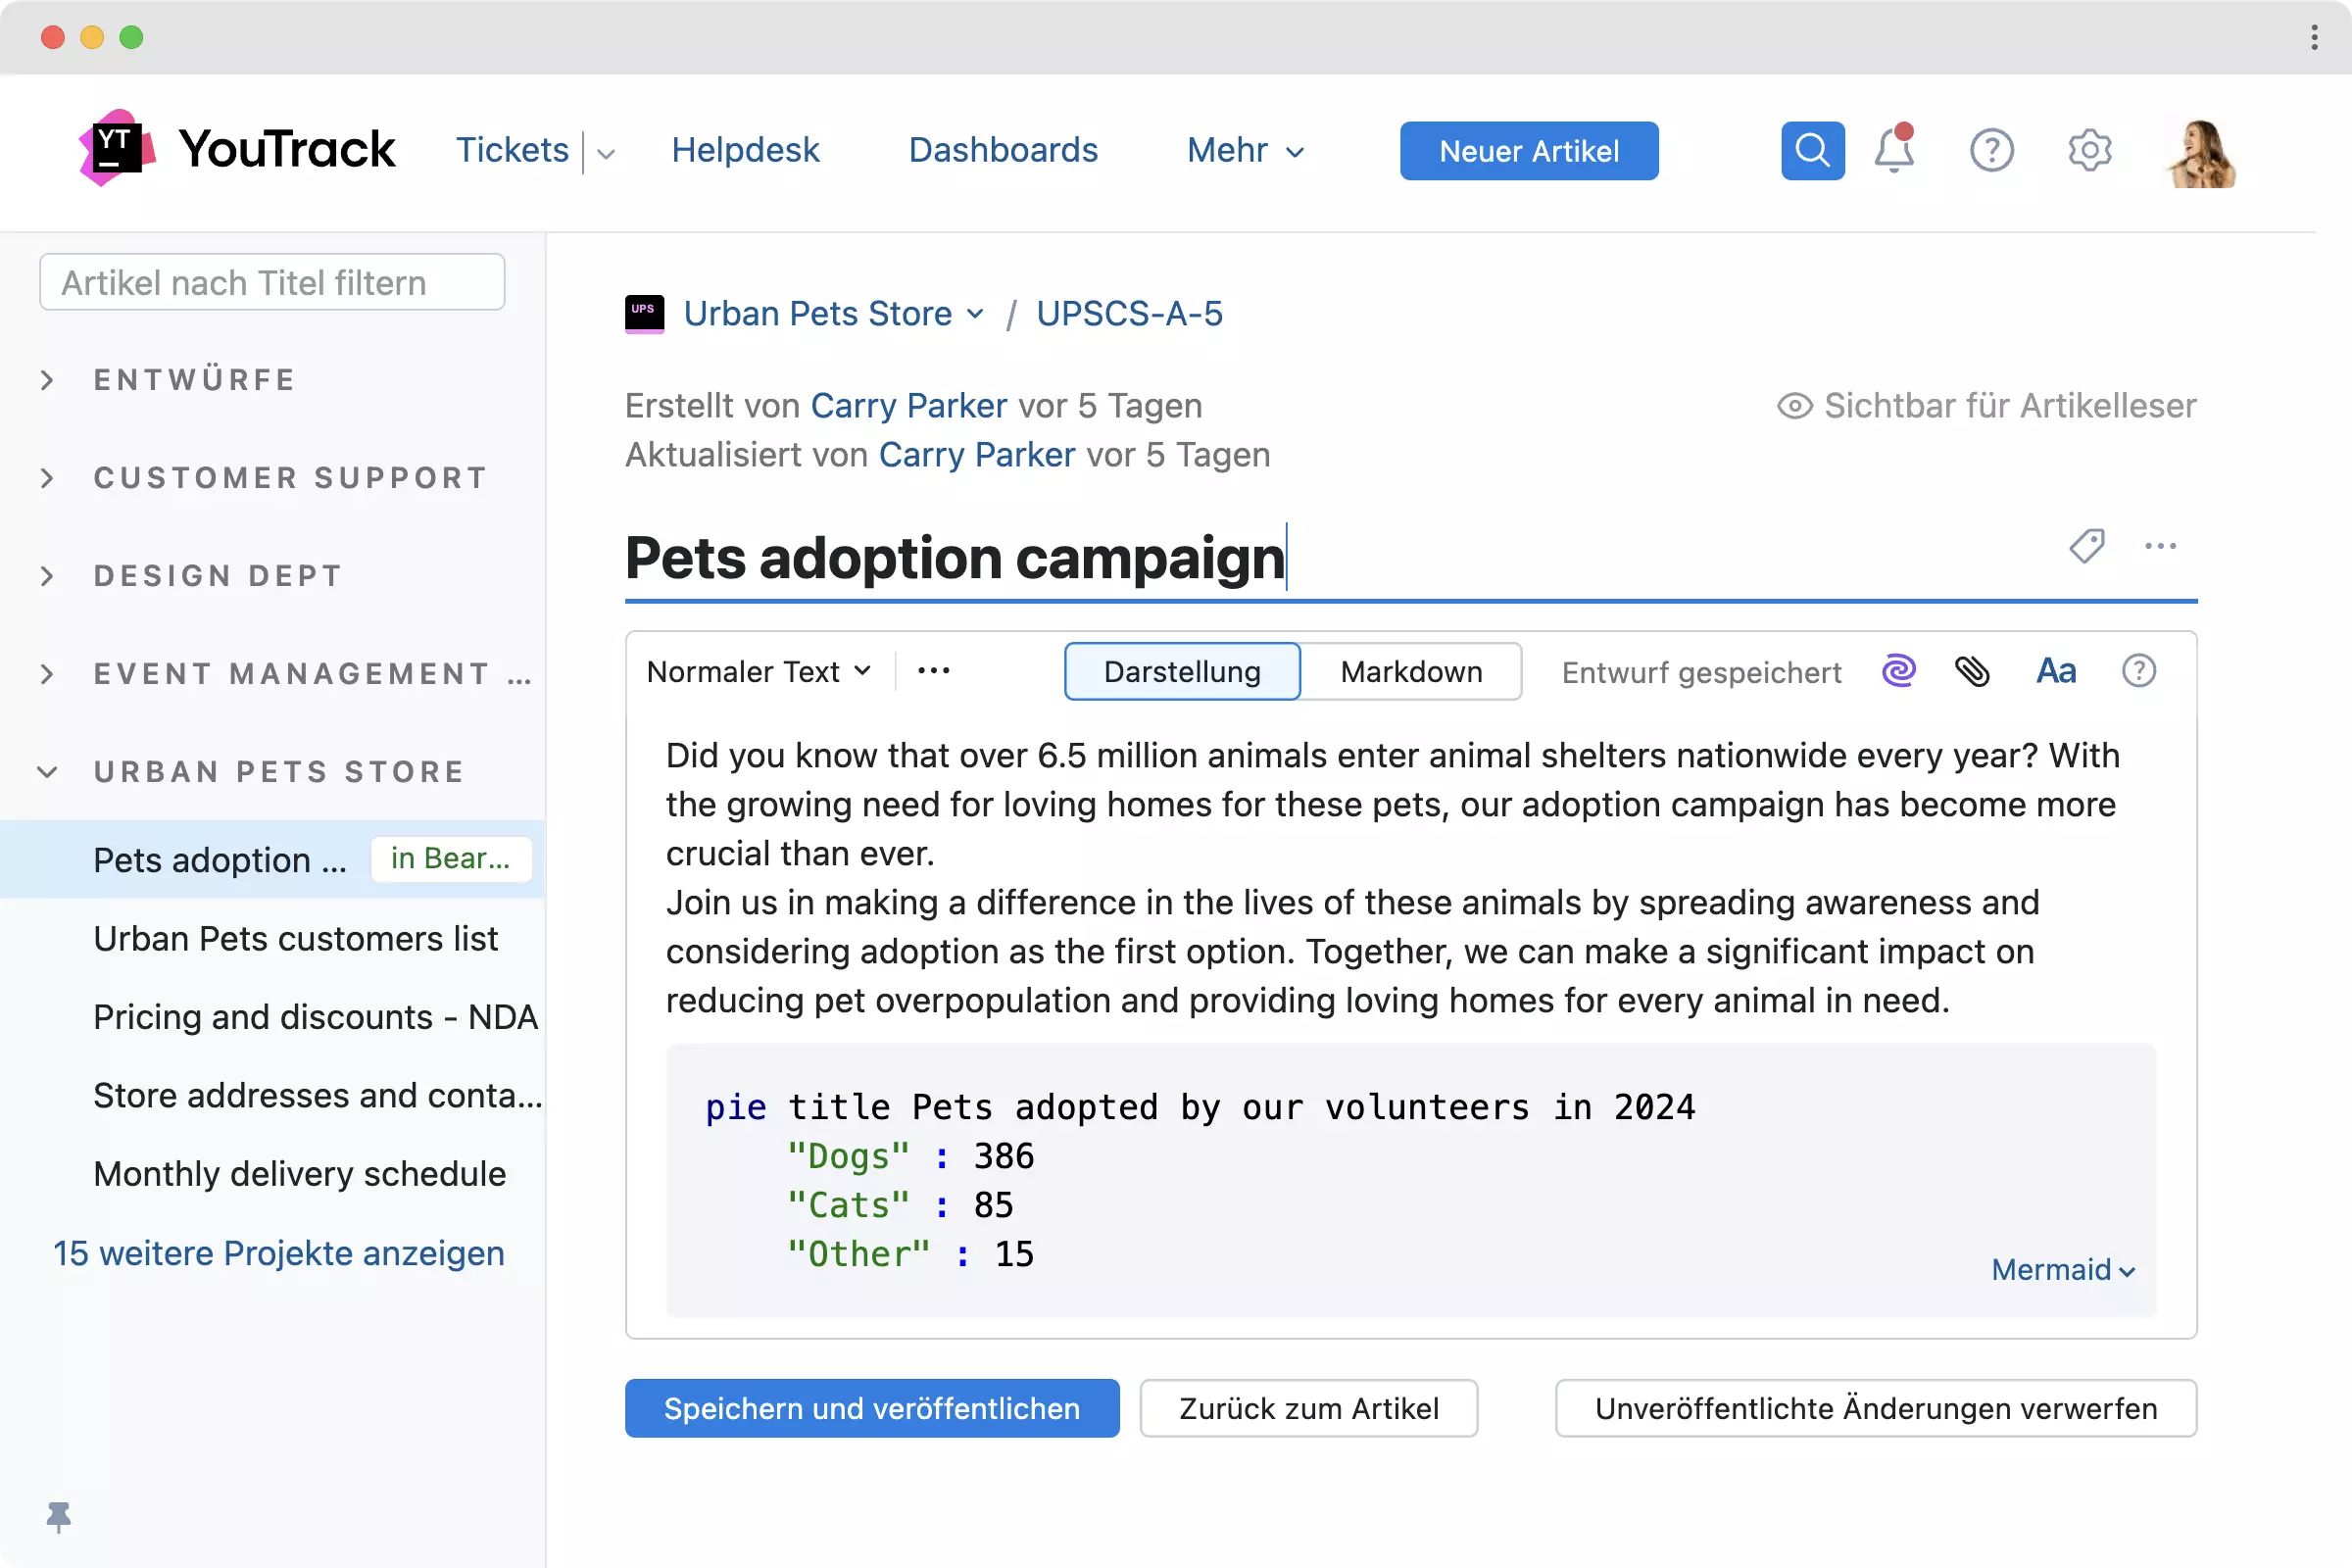
Task: Click the Aa font size icon
Action: [x=2056, y=671]
